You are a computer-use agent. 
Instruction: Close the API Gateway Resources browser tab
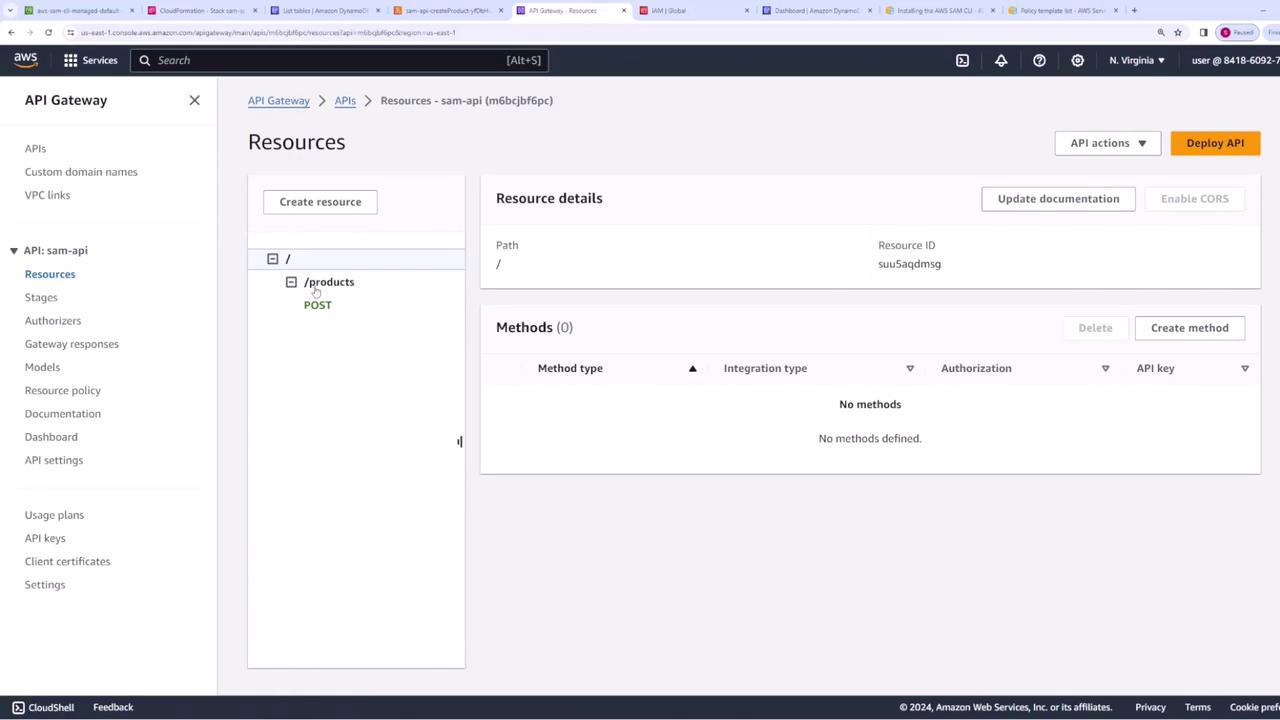coord(624,10)
